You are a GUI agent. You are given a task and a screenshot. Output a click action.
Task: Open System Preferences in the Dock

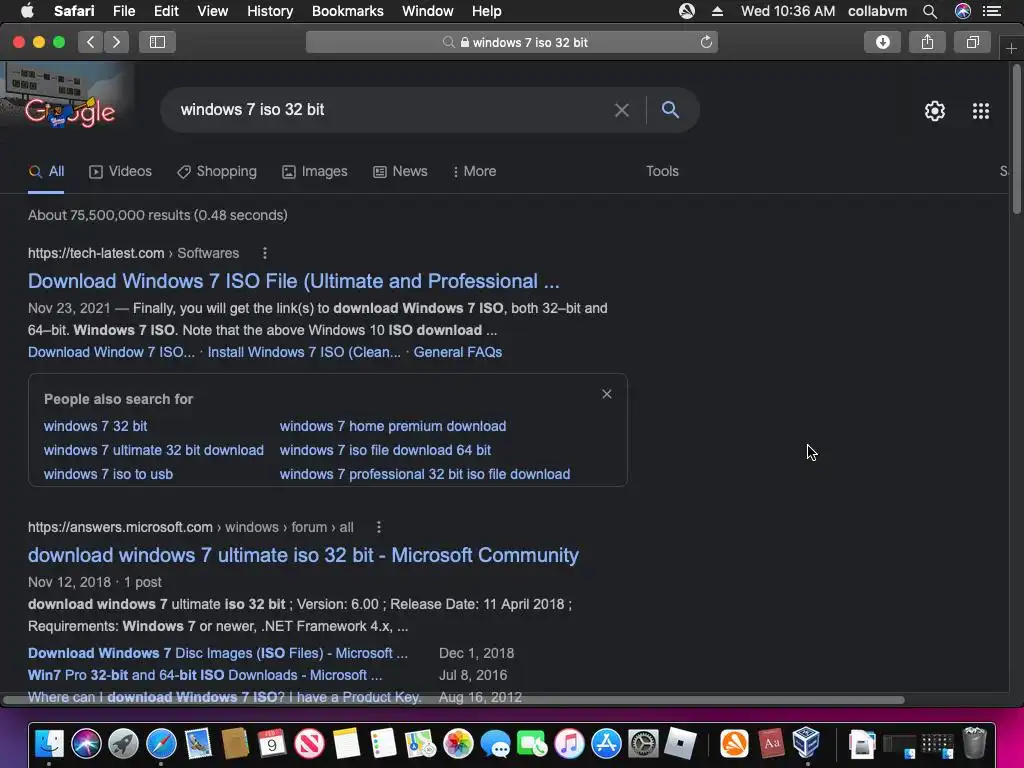[x=643, y=743]
